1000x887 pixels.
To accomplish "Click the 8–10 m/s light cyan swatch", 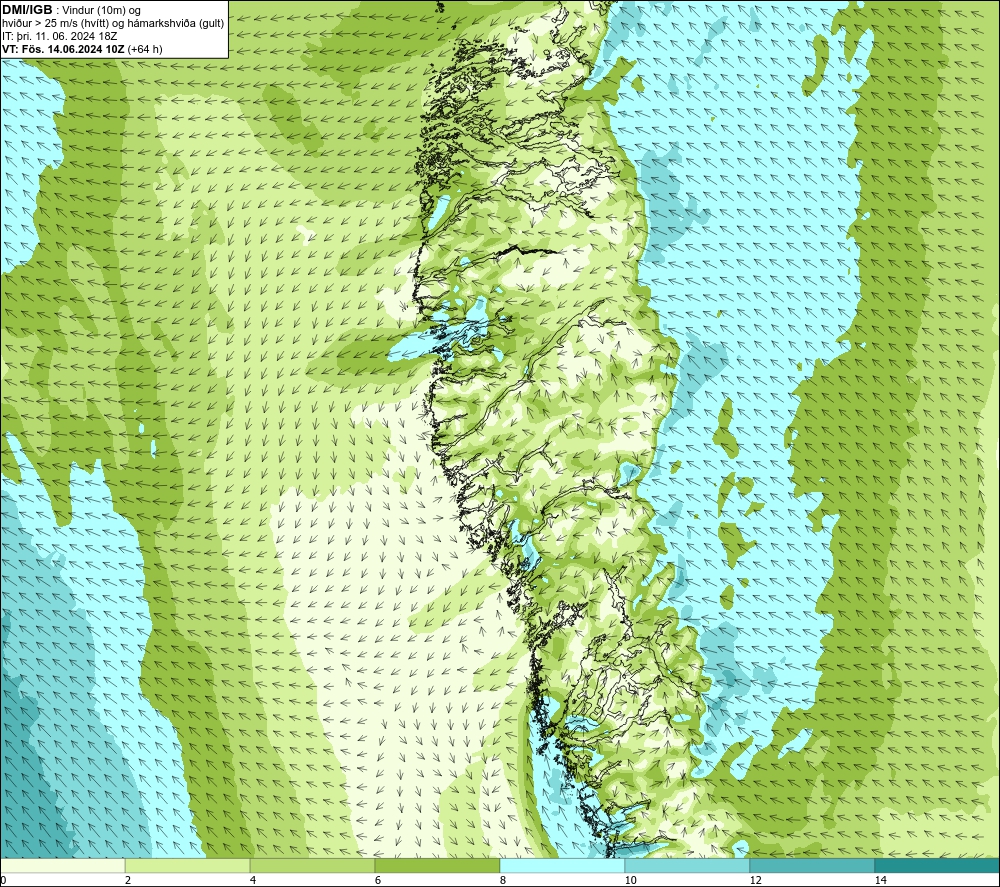I will point(562,866).
